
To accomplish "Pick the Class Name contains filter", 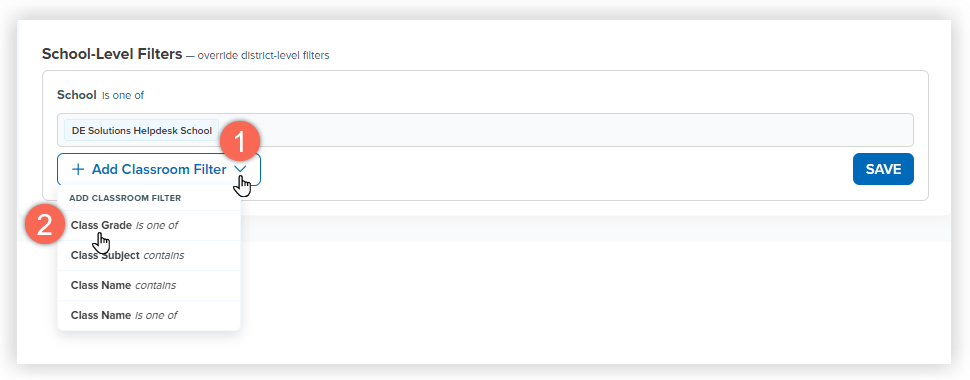I will click(148, 285).
